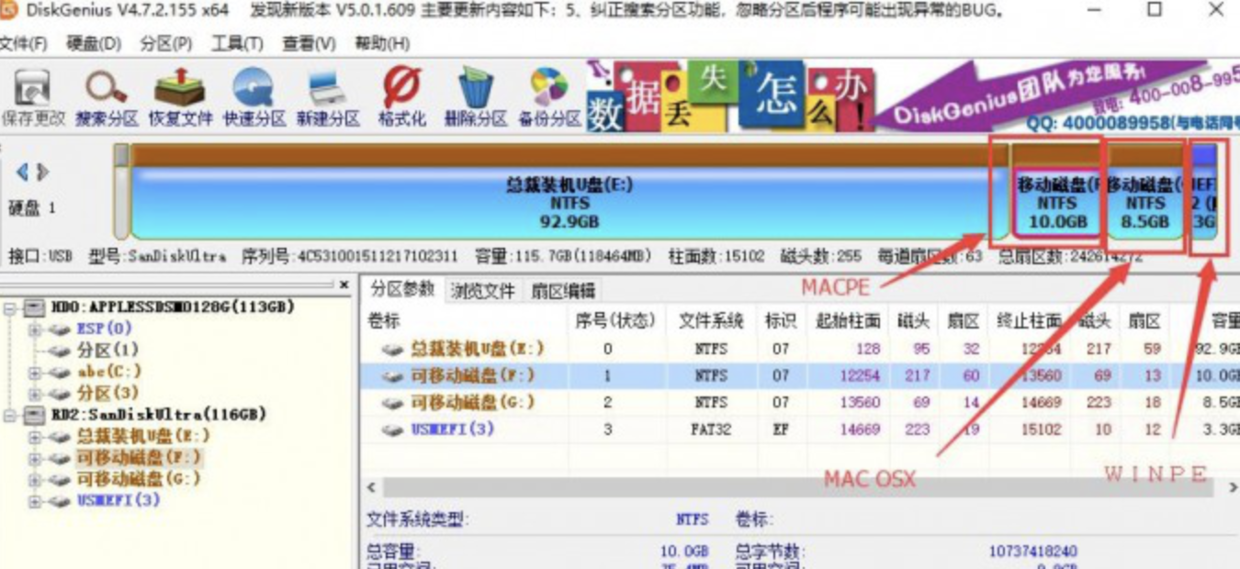Select the 可移动磁盘(F:) row in partition table
Image resolution: width=1240 pixels, height=569 pixels.
800,376
